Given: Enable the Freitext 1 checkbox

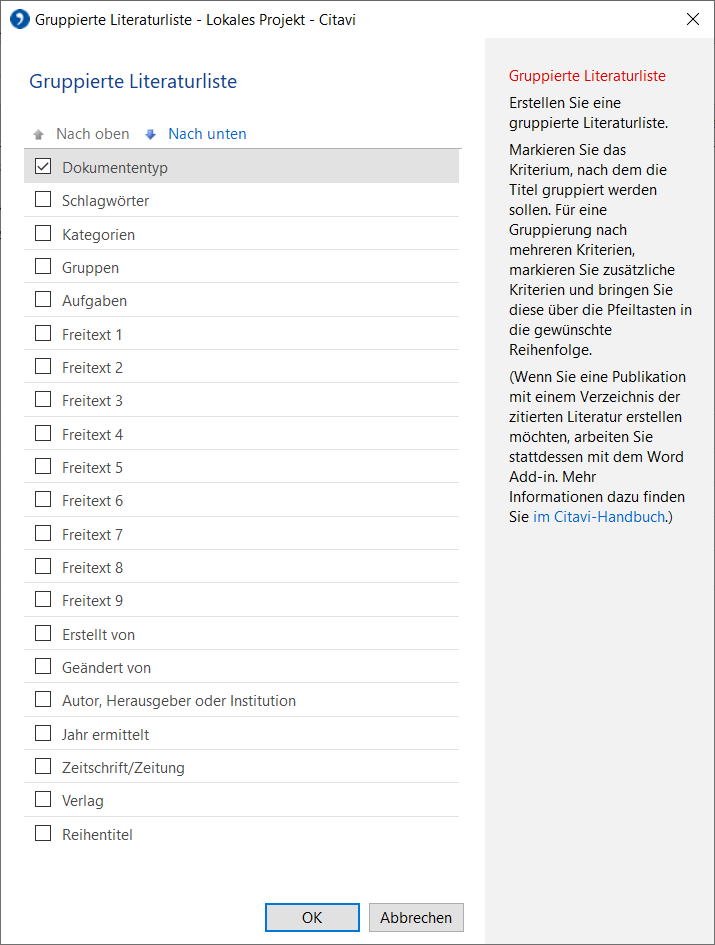Looking at the screenshot, I should pos(43,333).
